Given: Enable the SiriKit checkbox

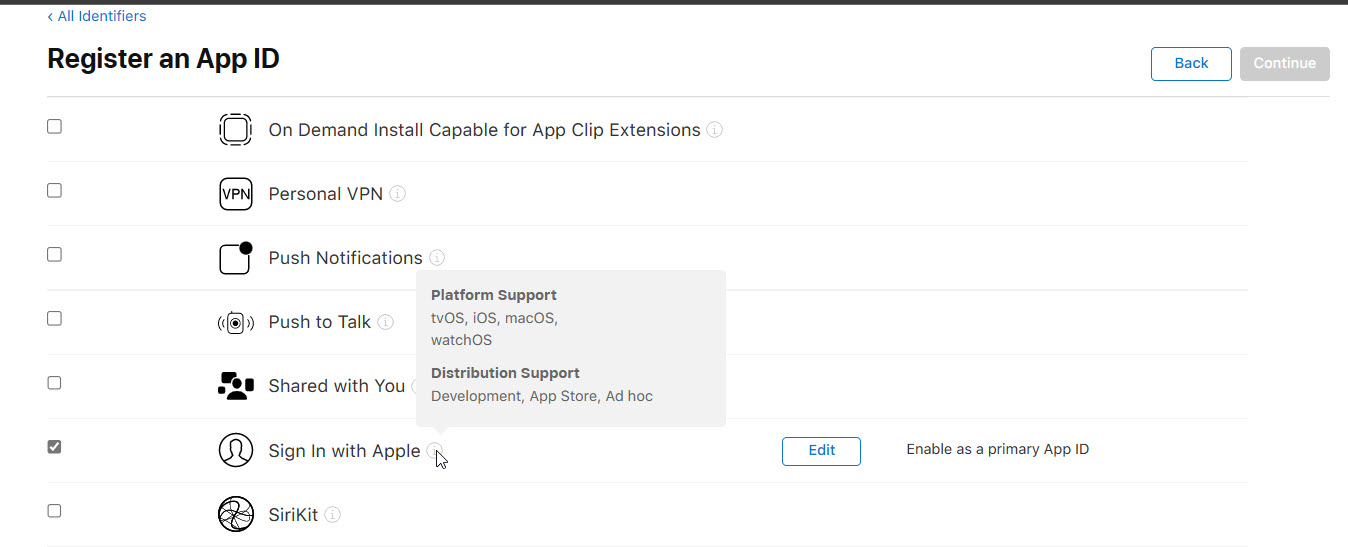Looking at the screenshot, I should pos(55,510).
